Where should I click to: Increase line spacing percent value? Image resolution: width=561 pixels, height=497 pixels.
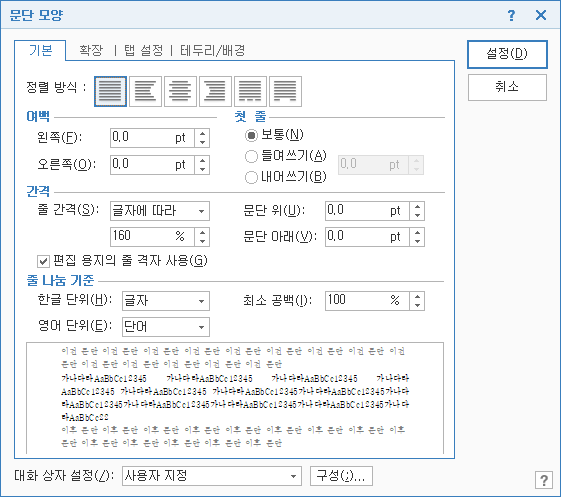202,233
